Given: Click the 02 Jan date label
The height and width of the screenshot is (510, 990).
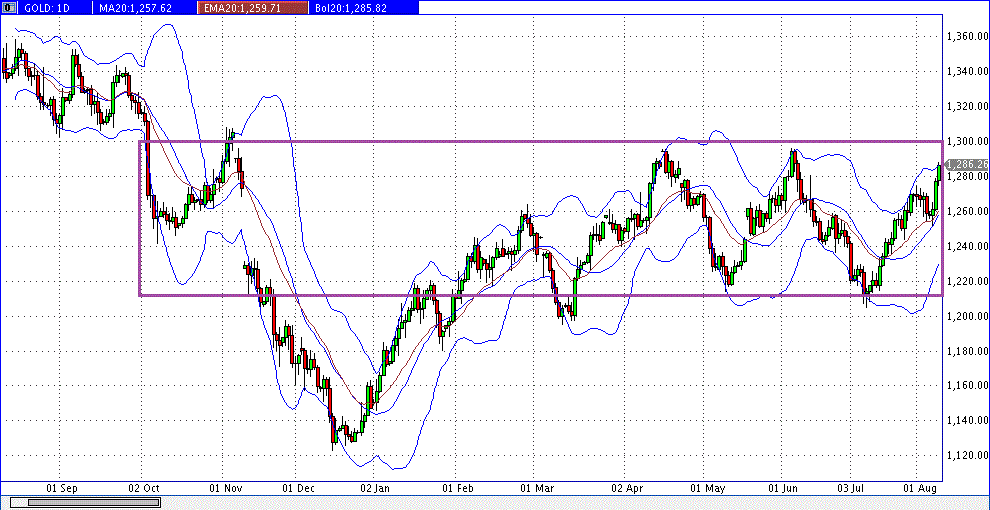Looking at the screenshot, I should pos(374,488).
